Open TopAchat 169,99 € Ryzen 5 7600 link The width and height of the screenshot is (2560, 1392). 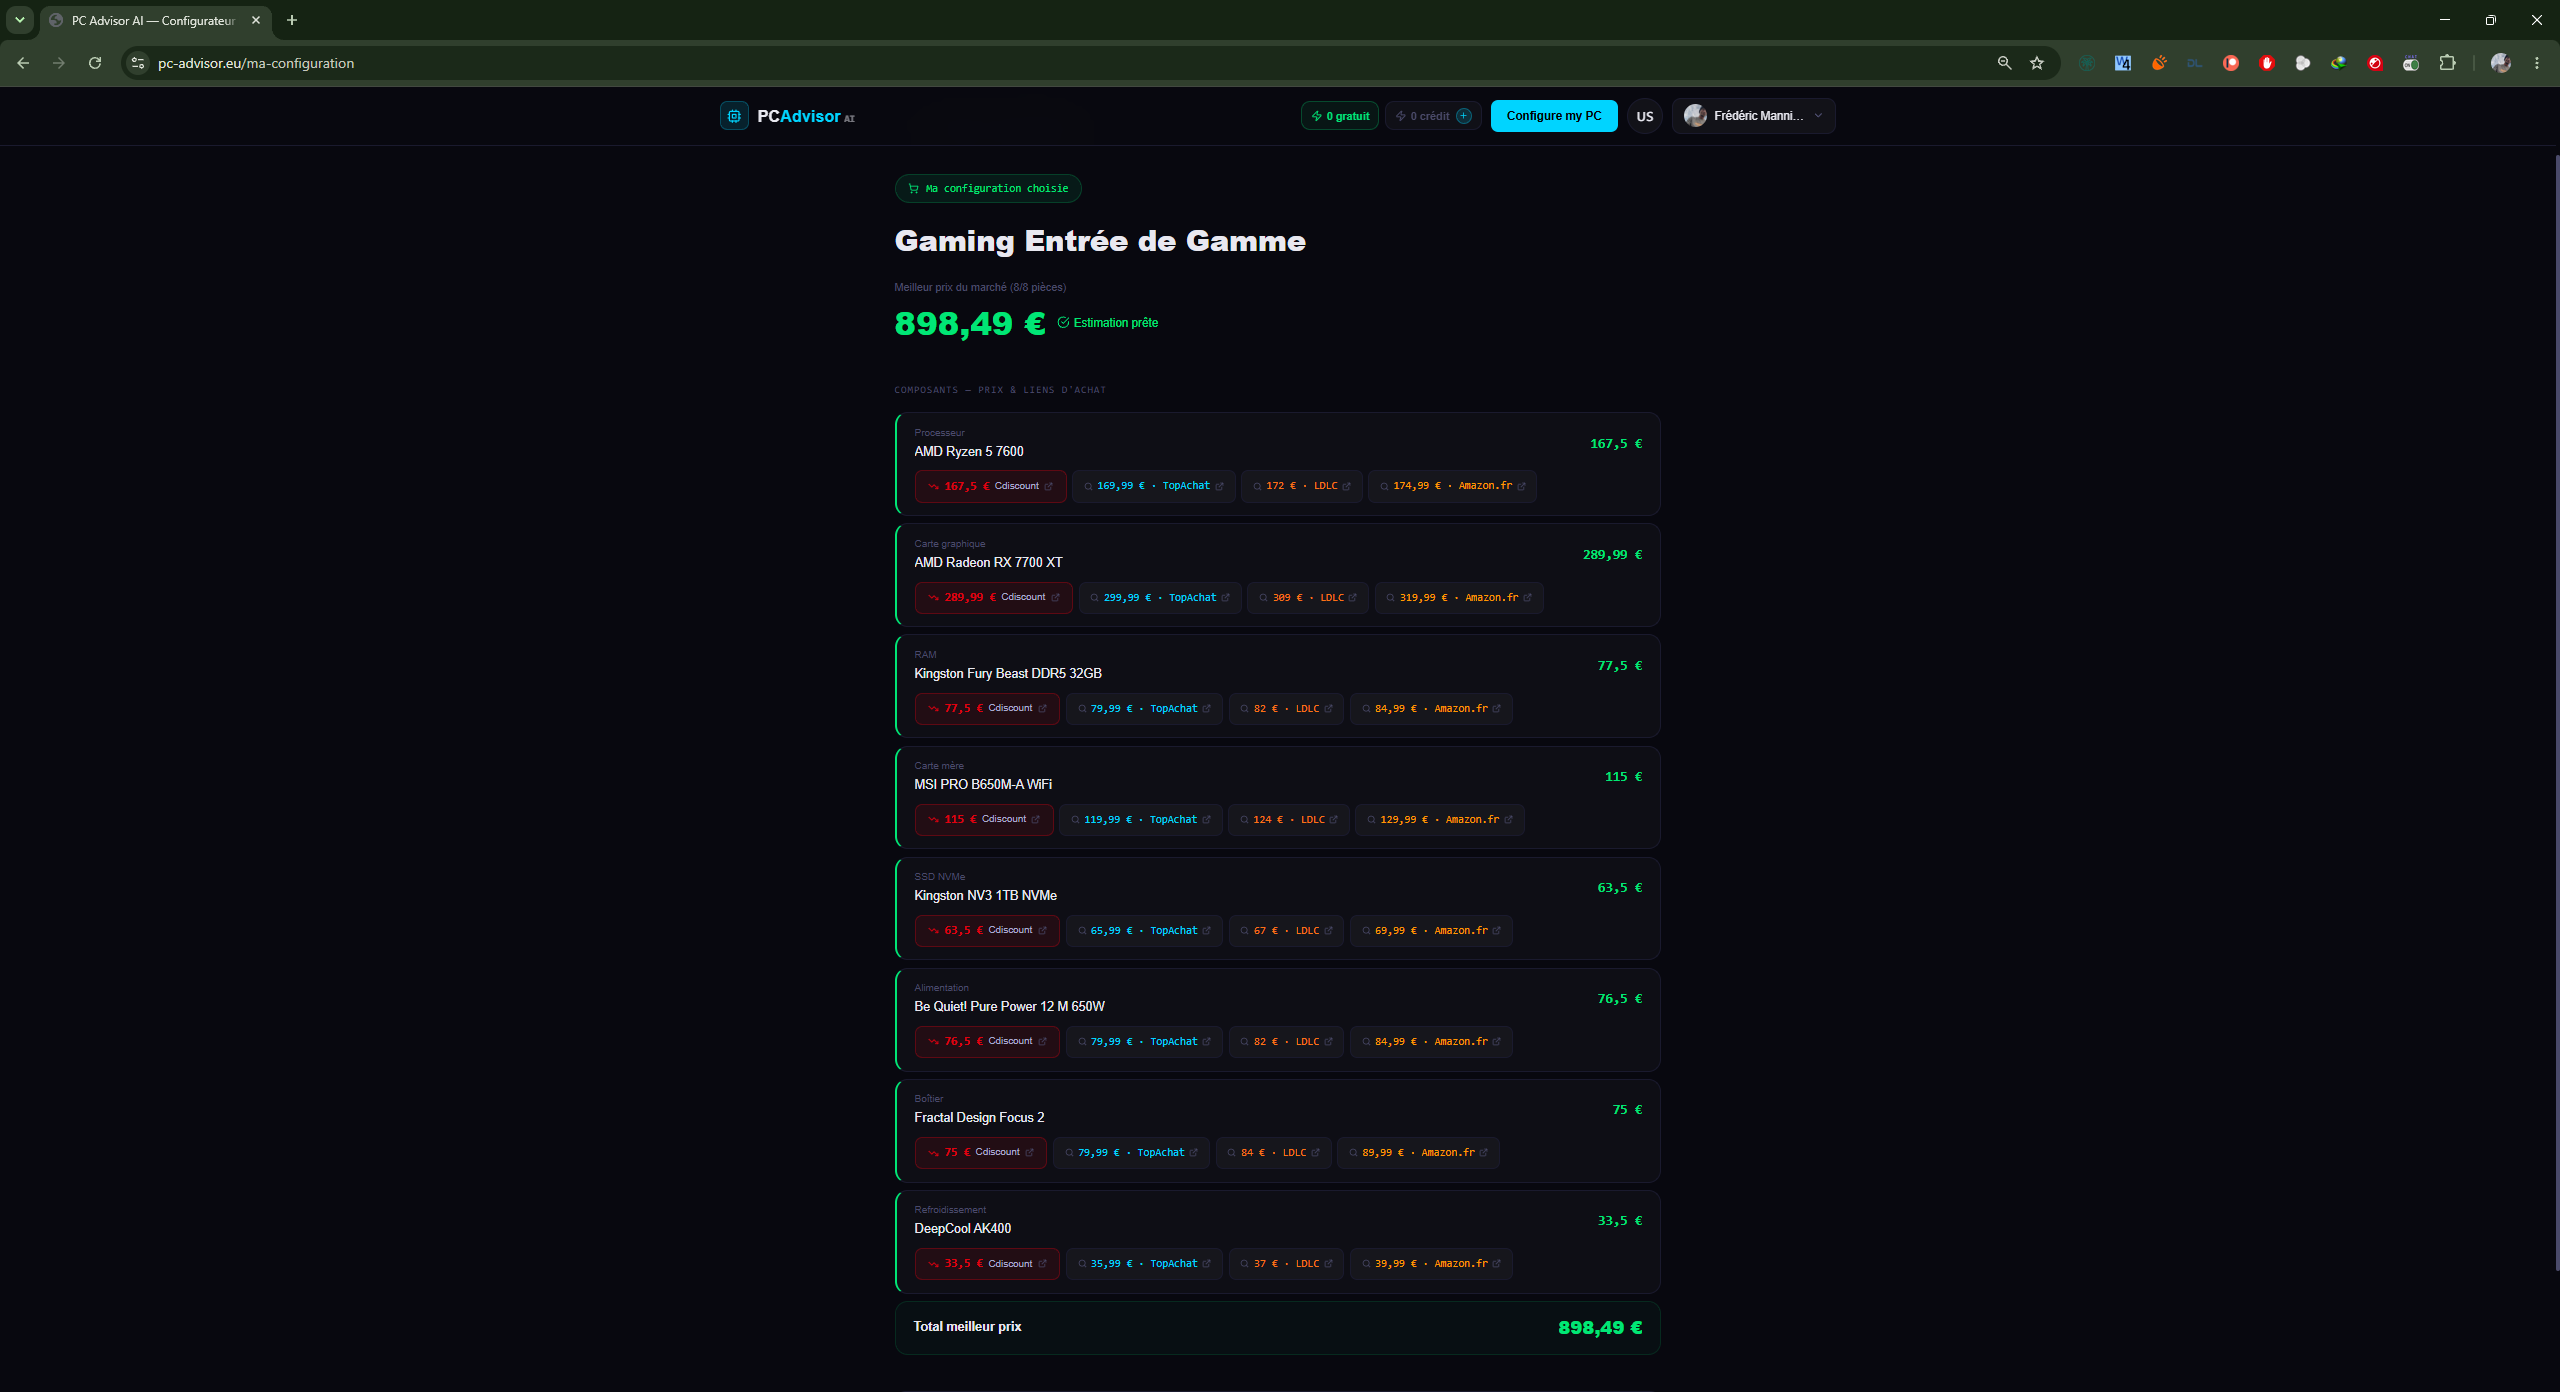[x=1154, y=486]
